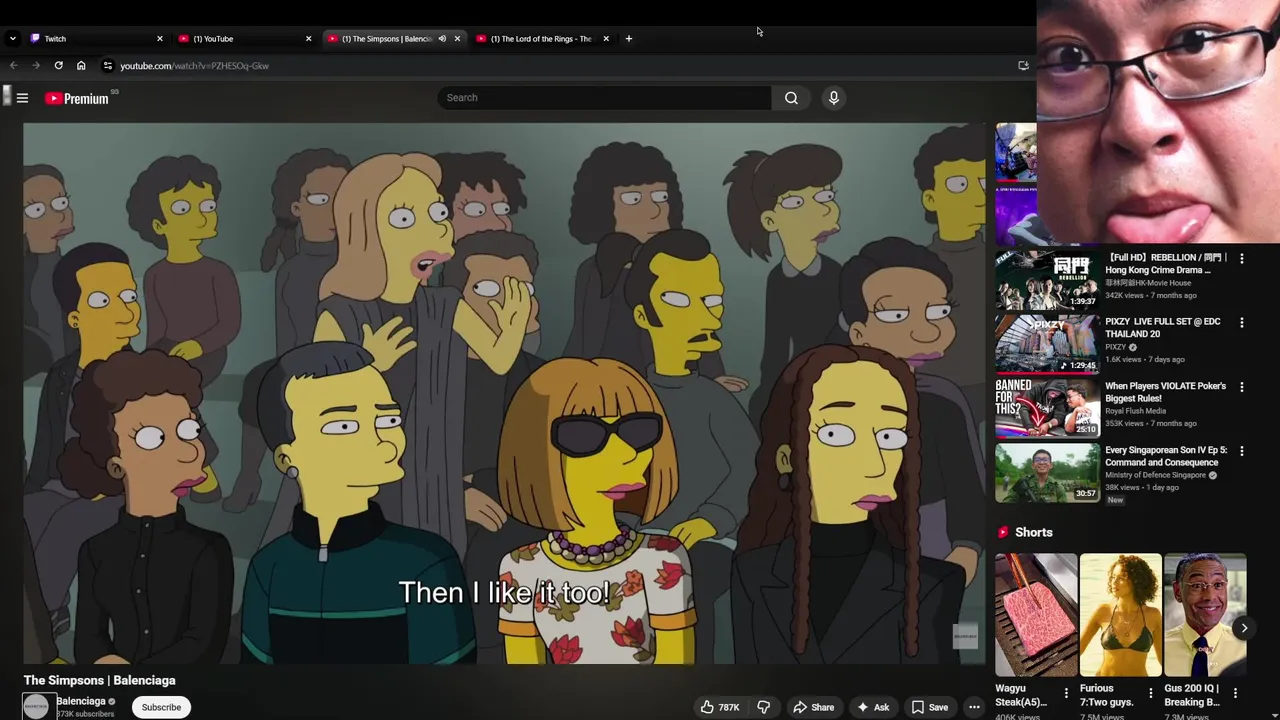Open Wagyu Steak short thumbnail

[1036, 615]
